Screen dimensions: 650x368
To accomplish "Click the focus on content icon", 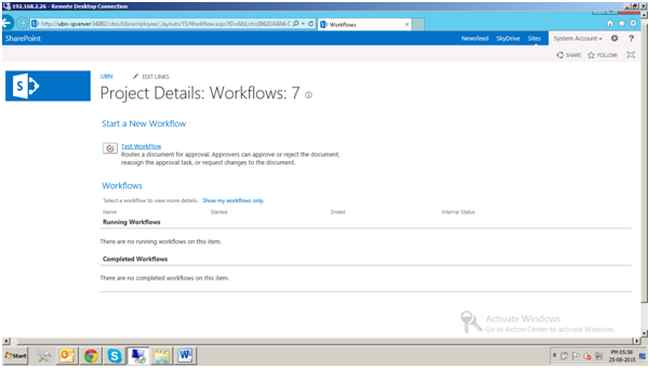I will point(631,55).
